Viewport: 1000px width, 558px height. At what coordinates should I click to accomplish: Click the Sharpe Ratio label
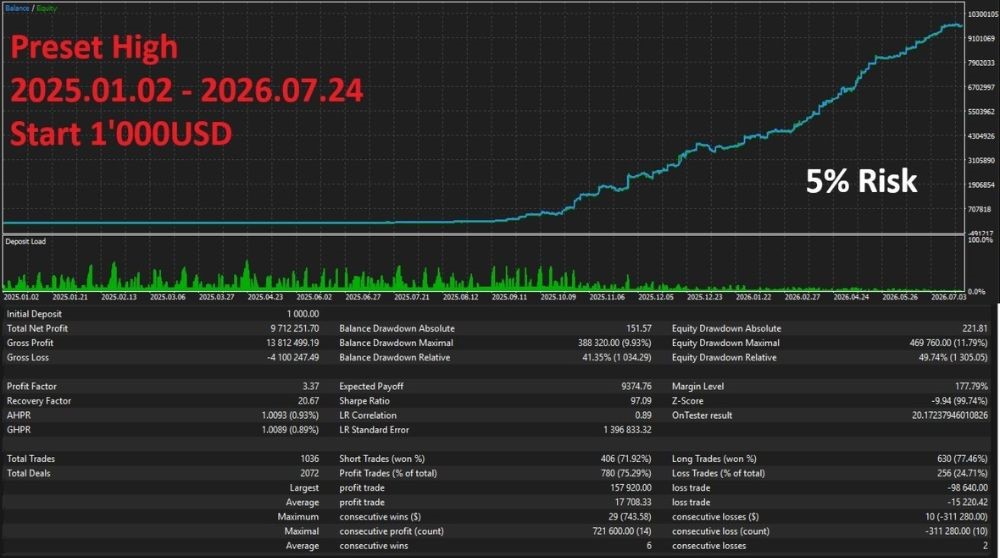[x=364, y=401]
